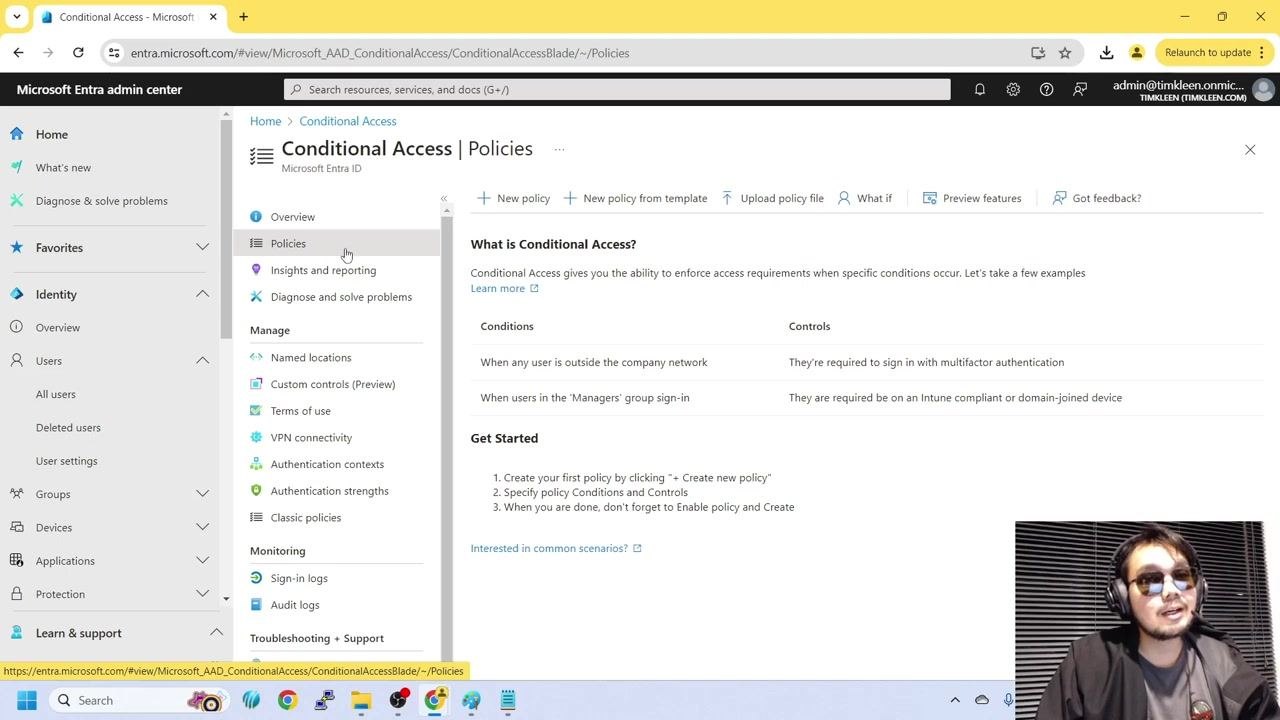Open the feedback icon in top bar
The image size is (1280, 720).
pos(1080,89)
